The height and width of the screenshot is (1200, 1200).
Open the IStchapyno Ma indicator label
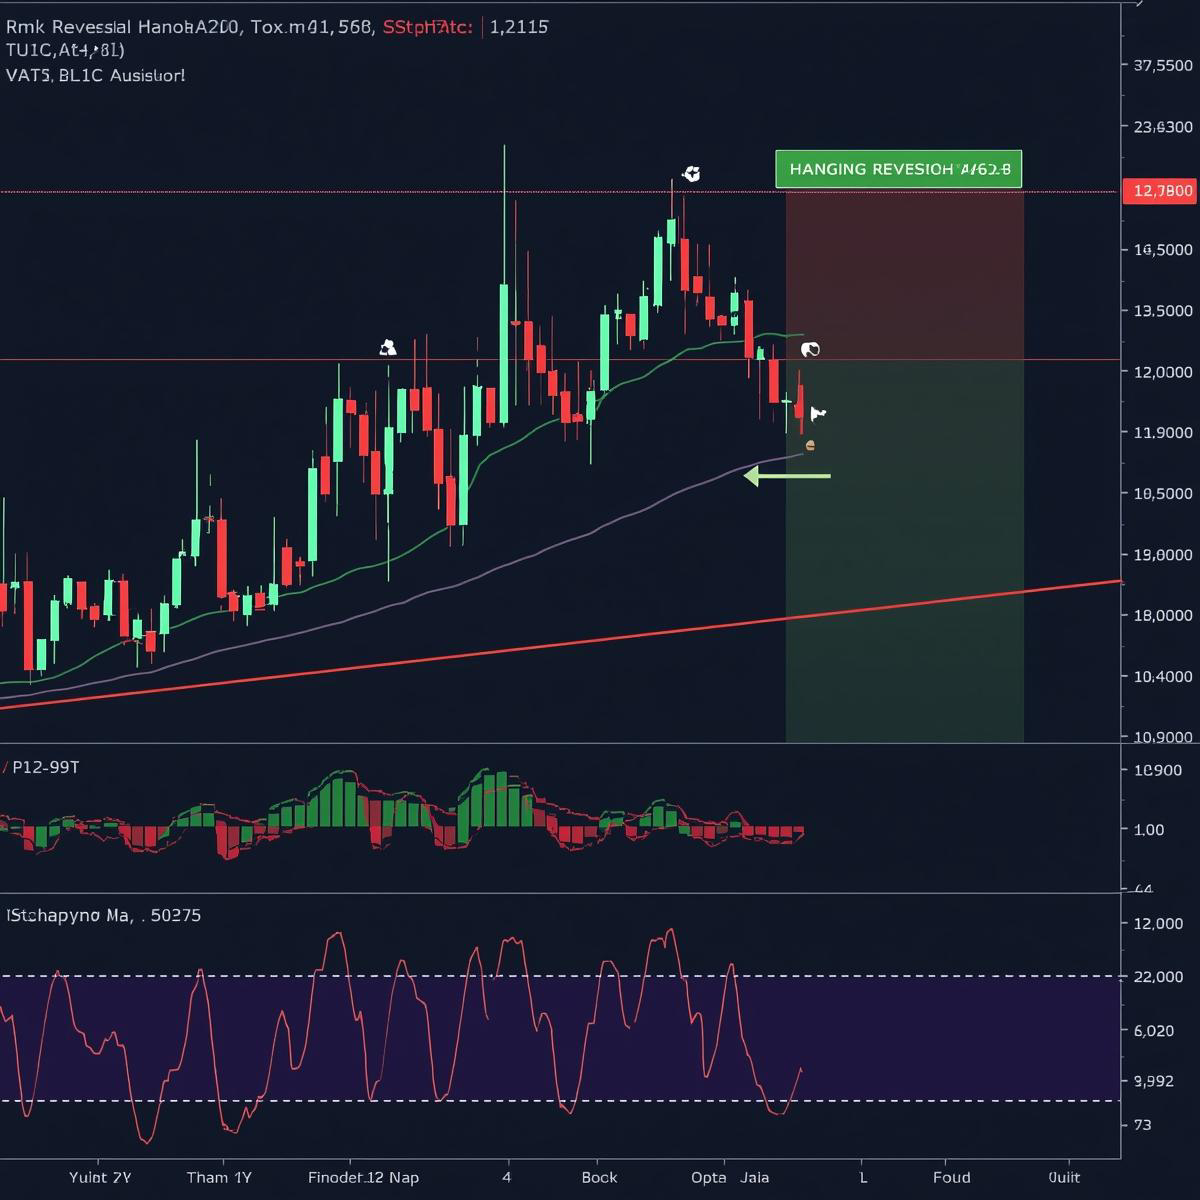(x=103, y=915)
